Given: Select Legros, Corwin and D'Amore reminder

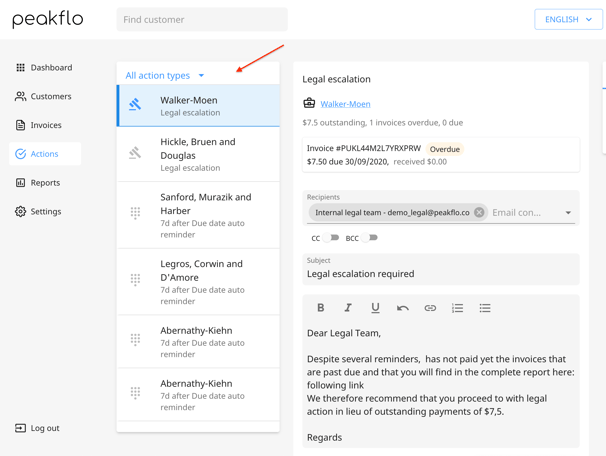Looking at the screenshot, I should point(198,282).
